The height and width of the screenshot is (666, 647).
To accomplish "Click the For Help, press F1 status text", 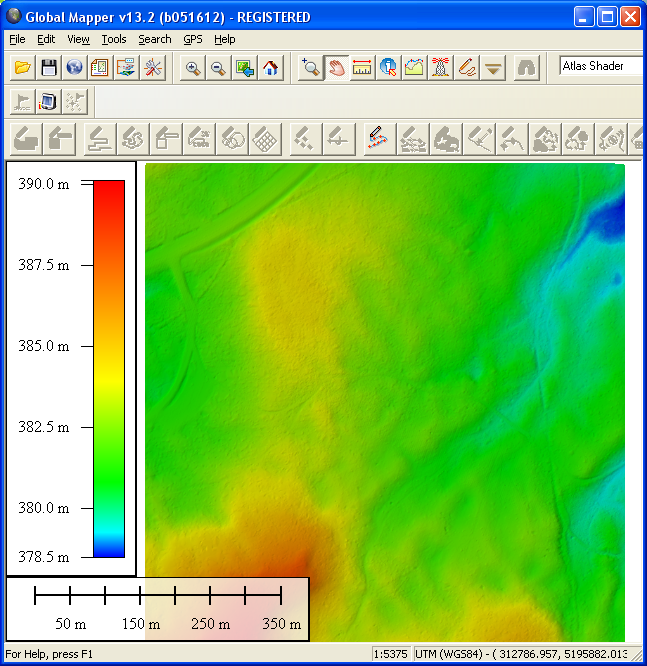I will click(48, 654).
